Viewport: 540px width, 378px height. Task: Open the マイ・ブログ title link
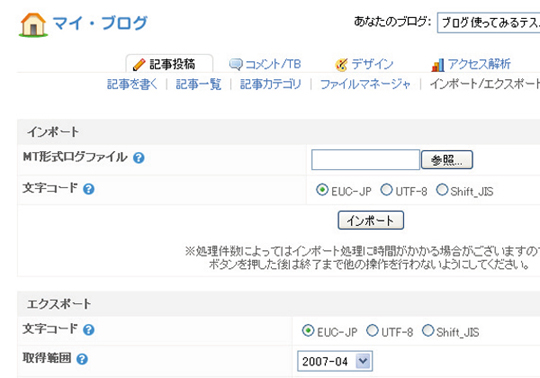100,23
